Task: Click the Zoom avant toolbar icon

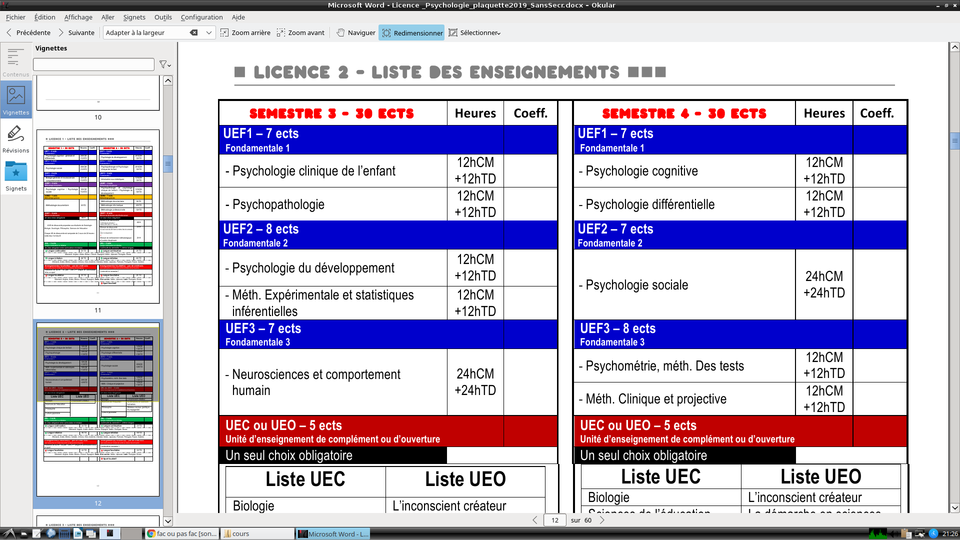Action: click(301, 32)
